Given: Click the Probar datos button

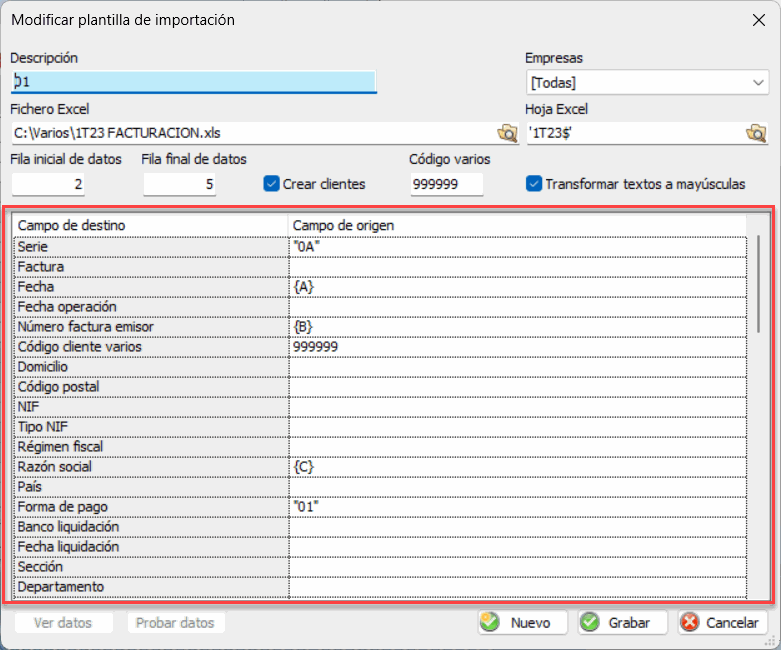Looking at the screenshot, I should pos(175,623).
